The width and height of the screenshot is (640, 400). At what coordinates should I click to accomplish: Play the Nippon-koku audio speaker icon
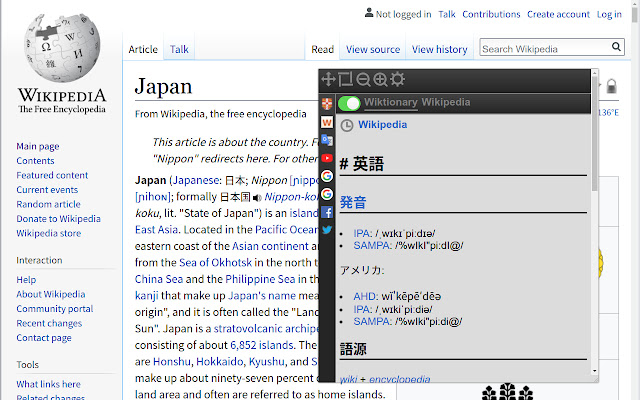257,198
